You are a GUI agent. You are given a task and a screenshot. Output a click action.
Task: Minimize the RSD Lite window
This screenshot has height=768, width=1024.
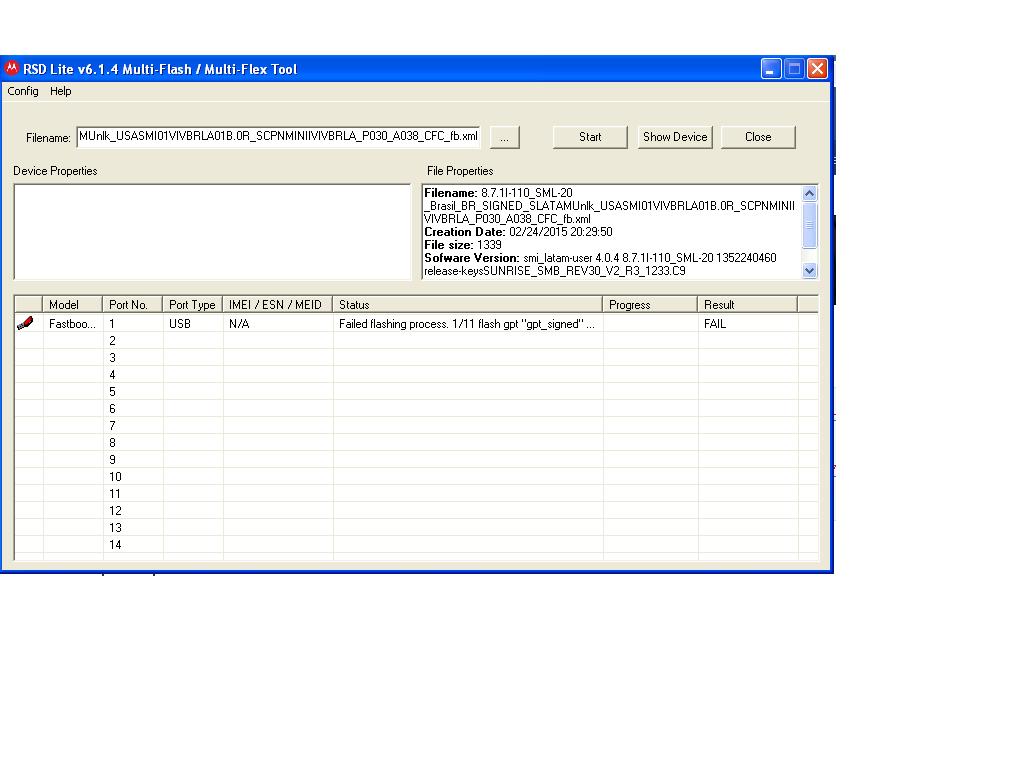coord(771,69)
